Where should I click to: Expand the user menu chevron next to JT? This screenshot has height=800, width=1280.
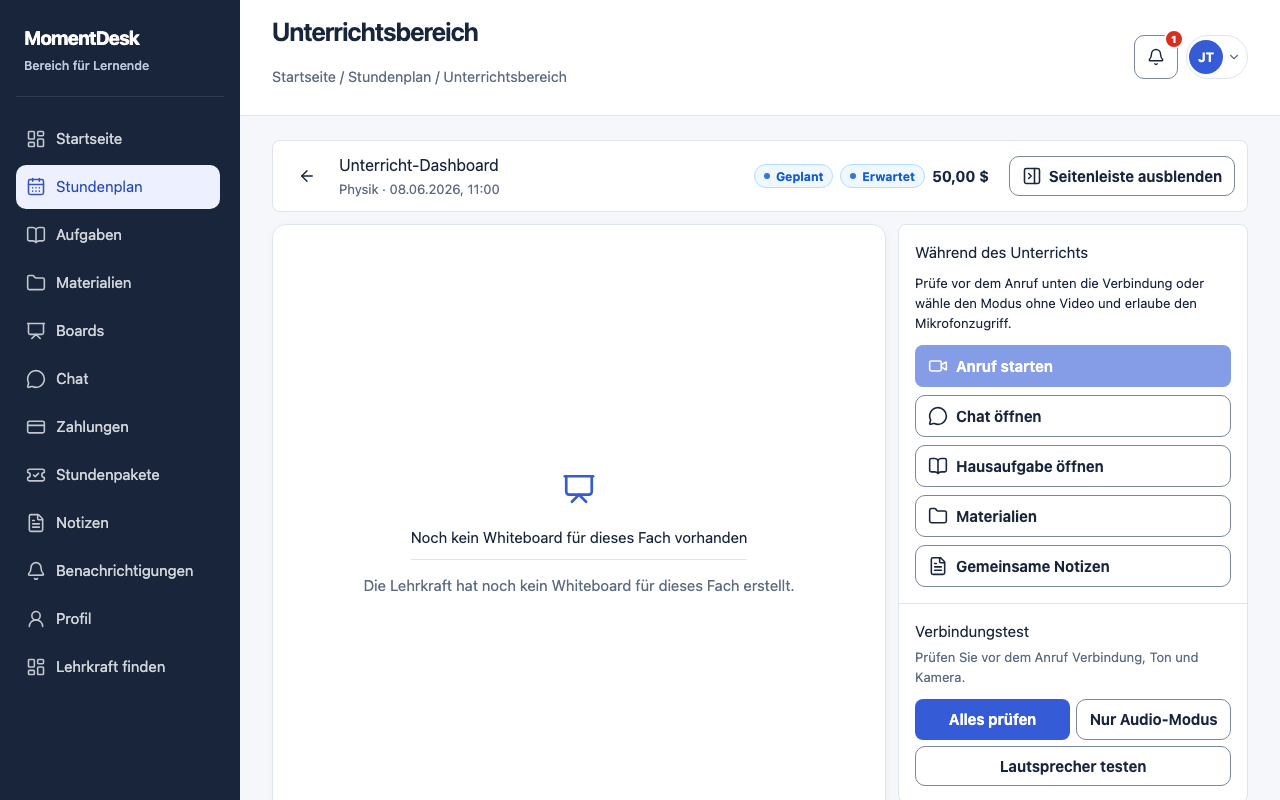pyautogui.click(x=1234, y=57)
